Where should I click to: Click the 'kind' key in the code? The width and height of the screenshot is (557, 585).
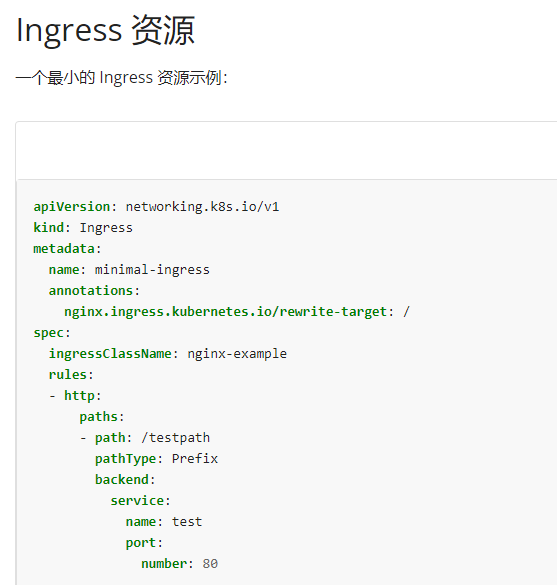[48, 227]
